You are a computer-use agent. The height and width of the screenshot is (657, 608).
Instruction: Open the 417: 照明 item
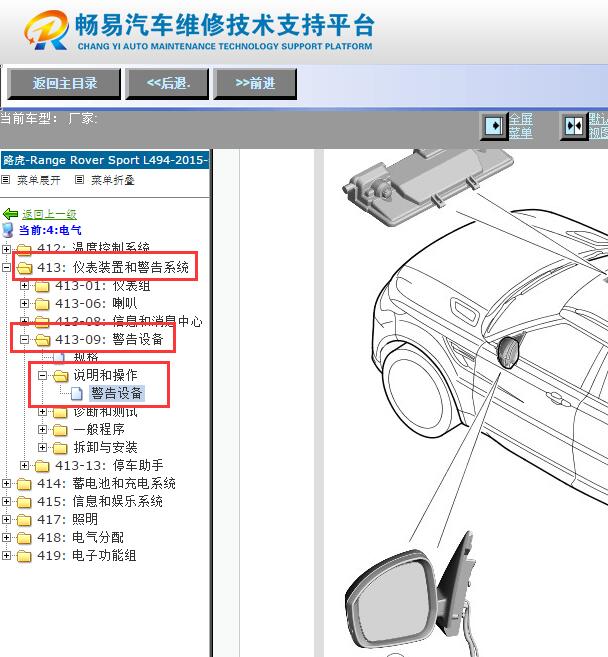67,519
